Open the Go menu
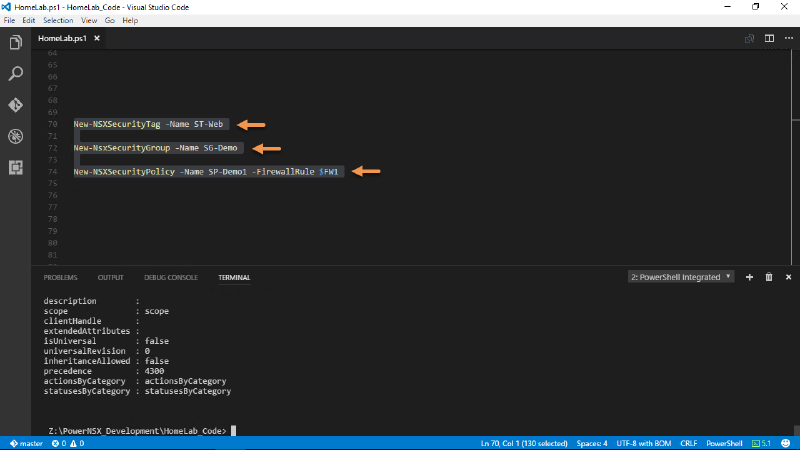Screen dimensions: 800x450 tap(109, 20)
